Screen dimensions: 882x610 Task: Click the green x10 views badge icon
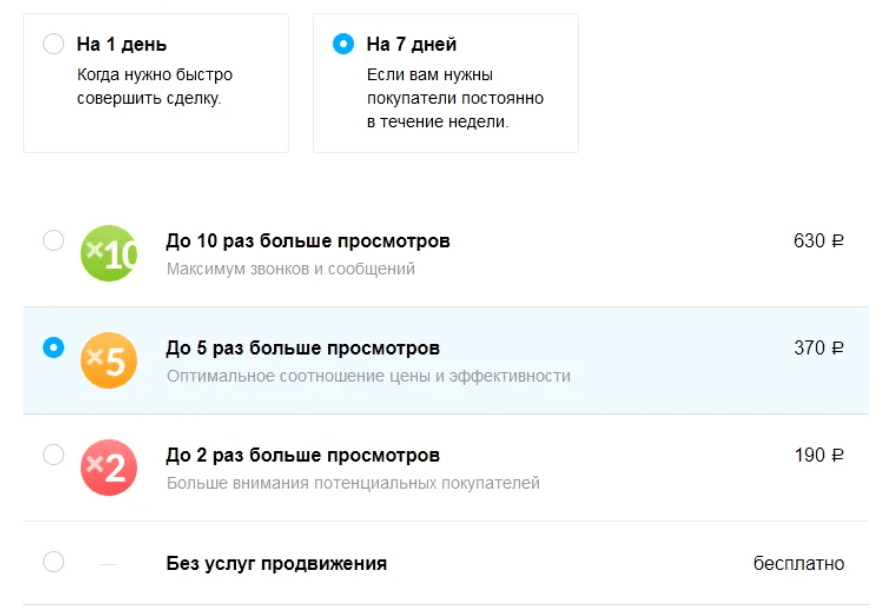108,254
